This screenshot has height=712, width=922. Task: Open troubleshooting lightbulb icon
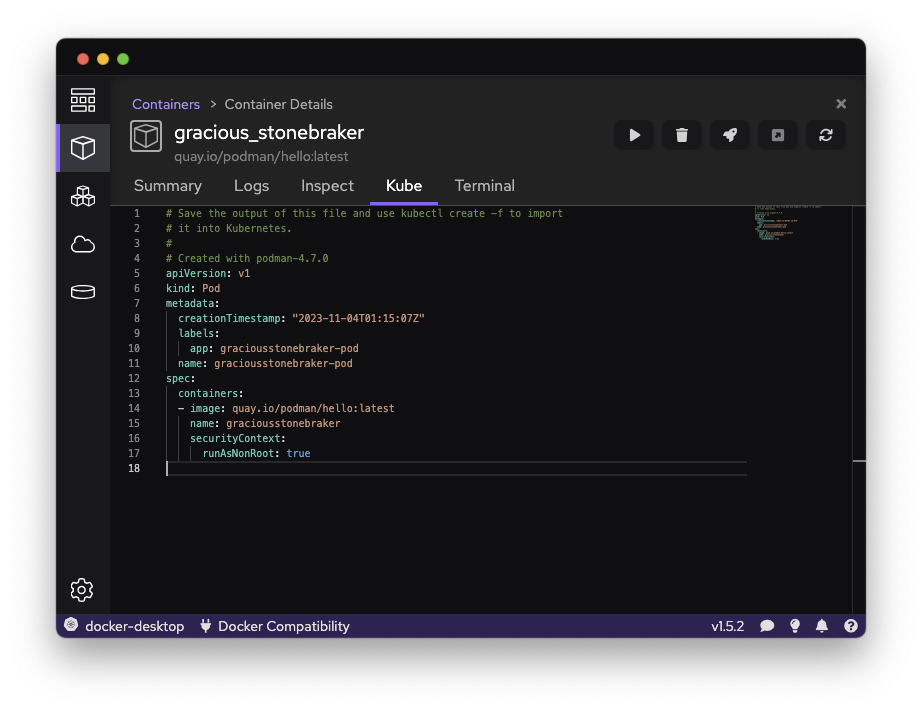(794, 626)
